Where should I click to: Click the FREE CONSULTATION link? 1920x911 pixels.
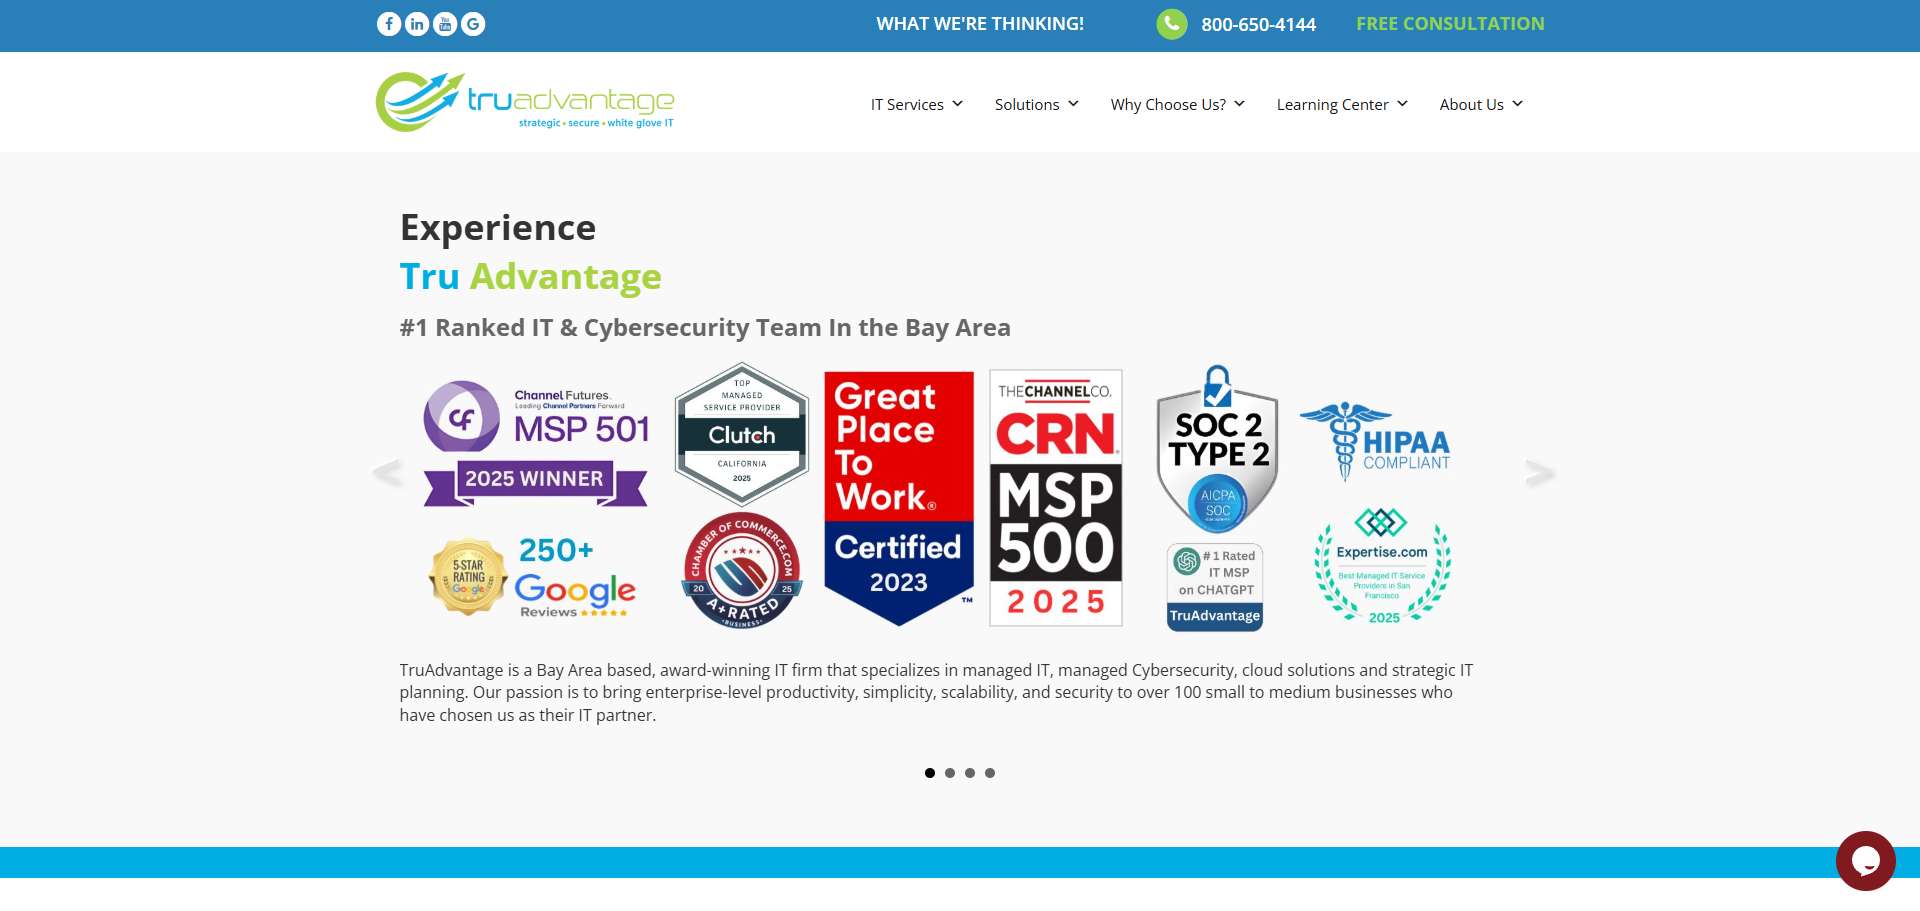(x=1450, y=24)
